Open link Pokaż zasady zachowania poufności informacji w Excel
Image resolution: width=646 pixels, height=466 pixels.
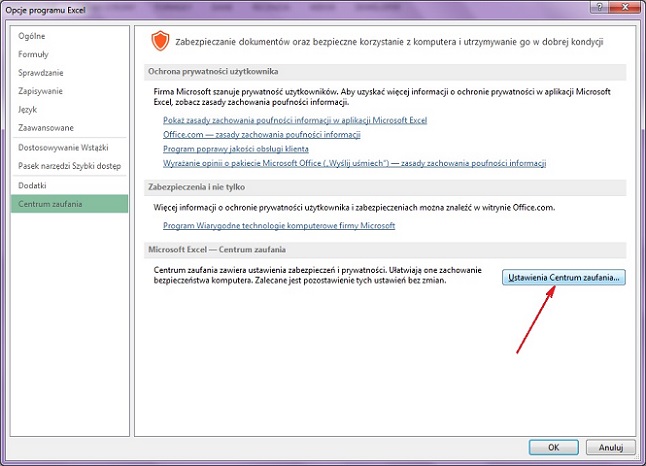pyautogui.click(x=295, y=120)
